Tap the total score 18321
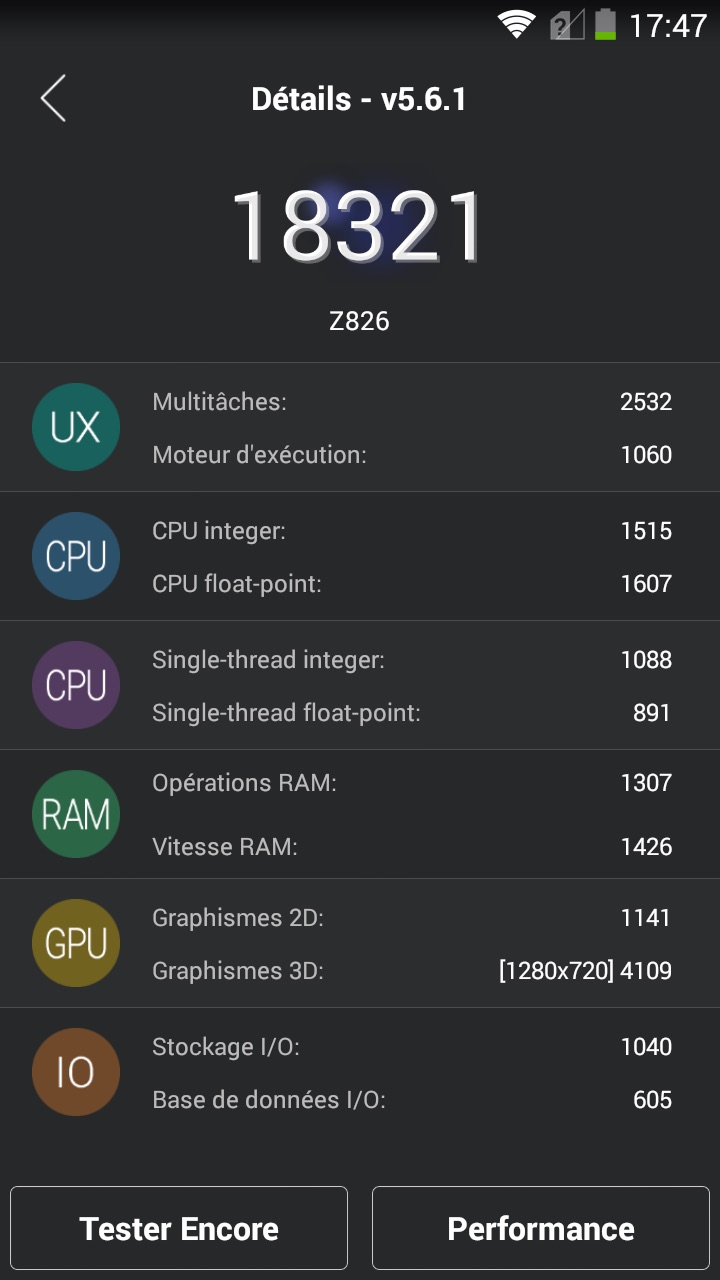The image size is (720, 1280). point(358,226)
